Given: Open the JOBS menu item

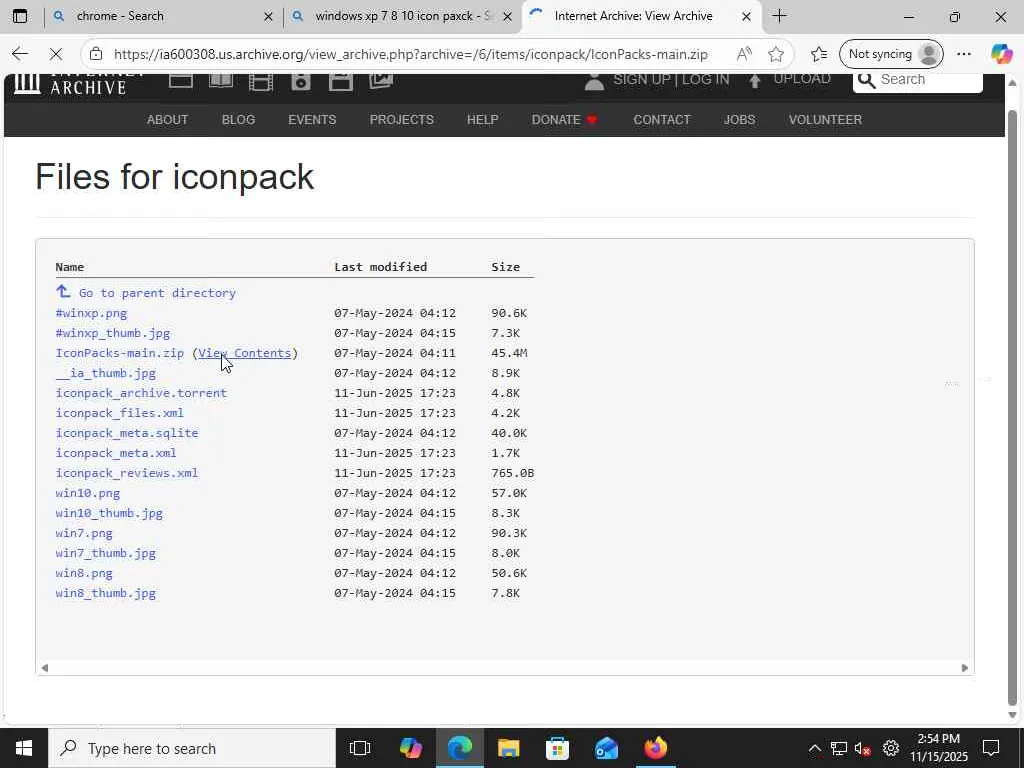Looking at the screenshot, I should [x=739, y=120].
